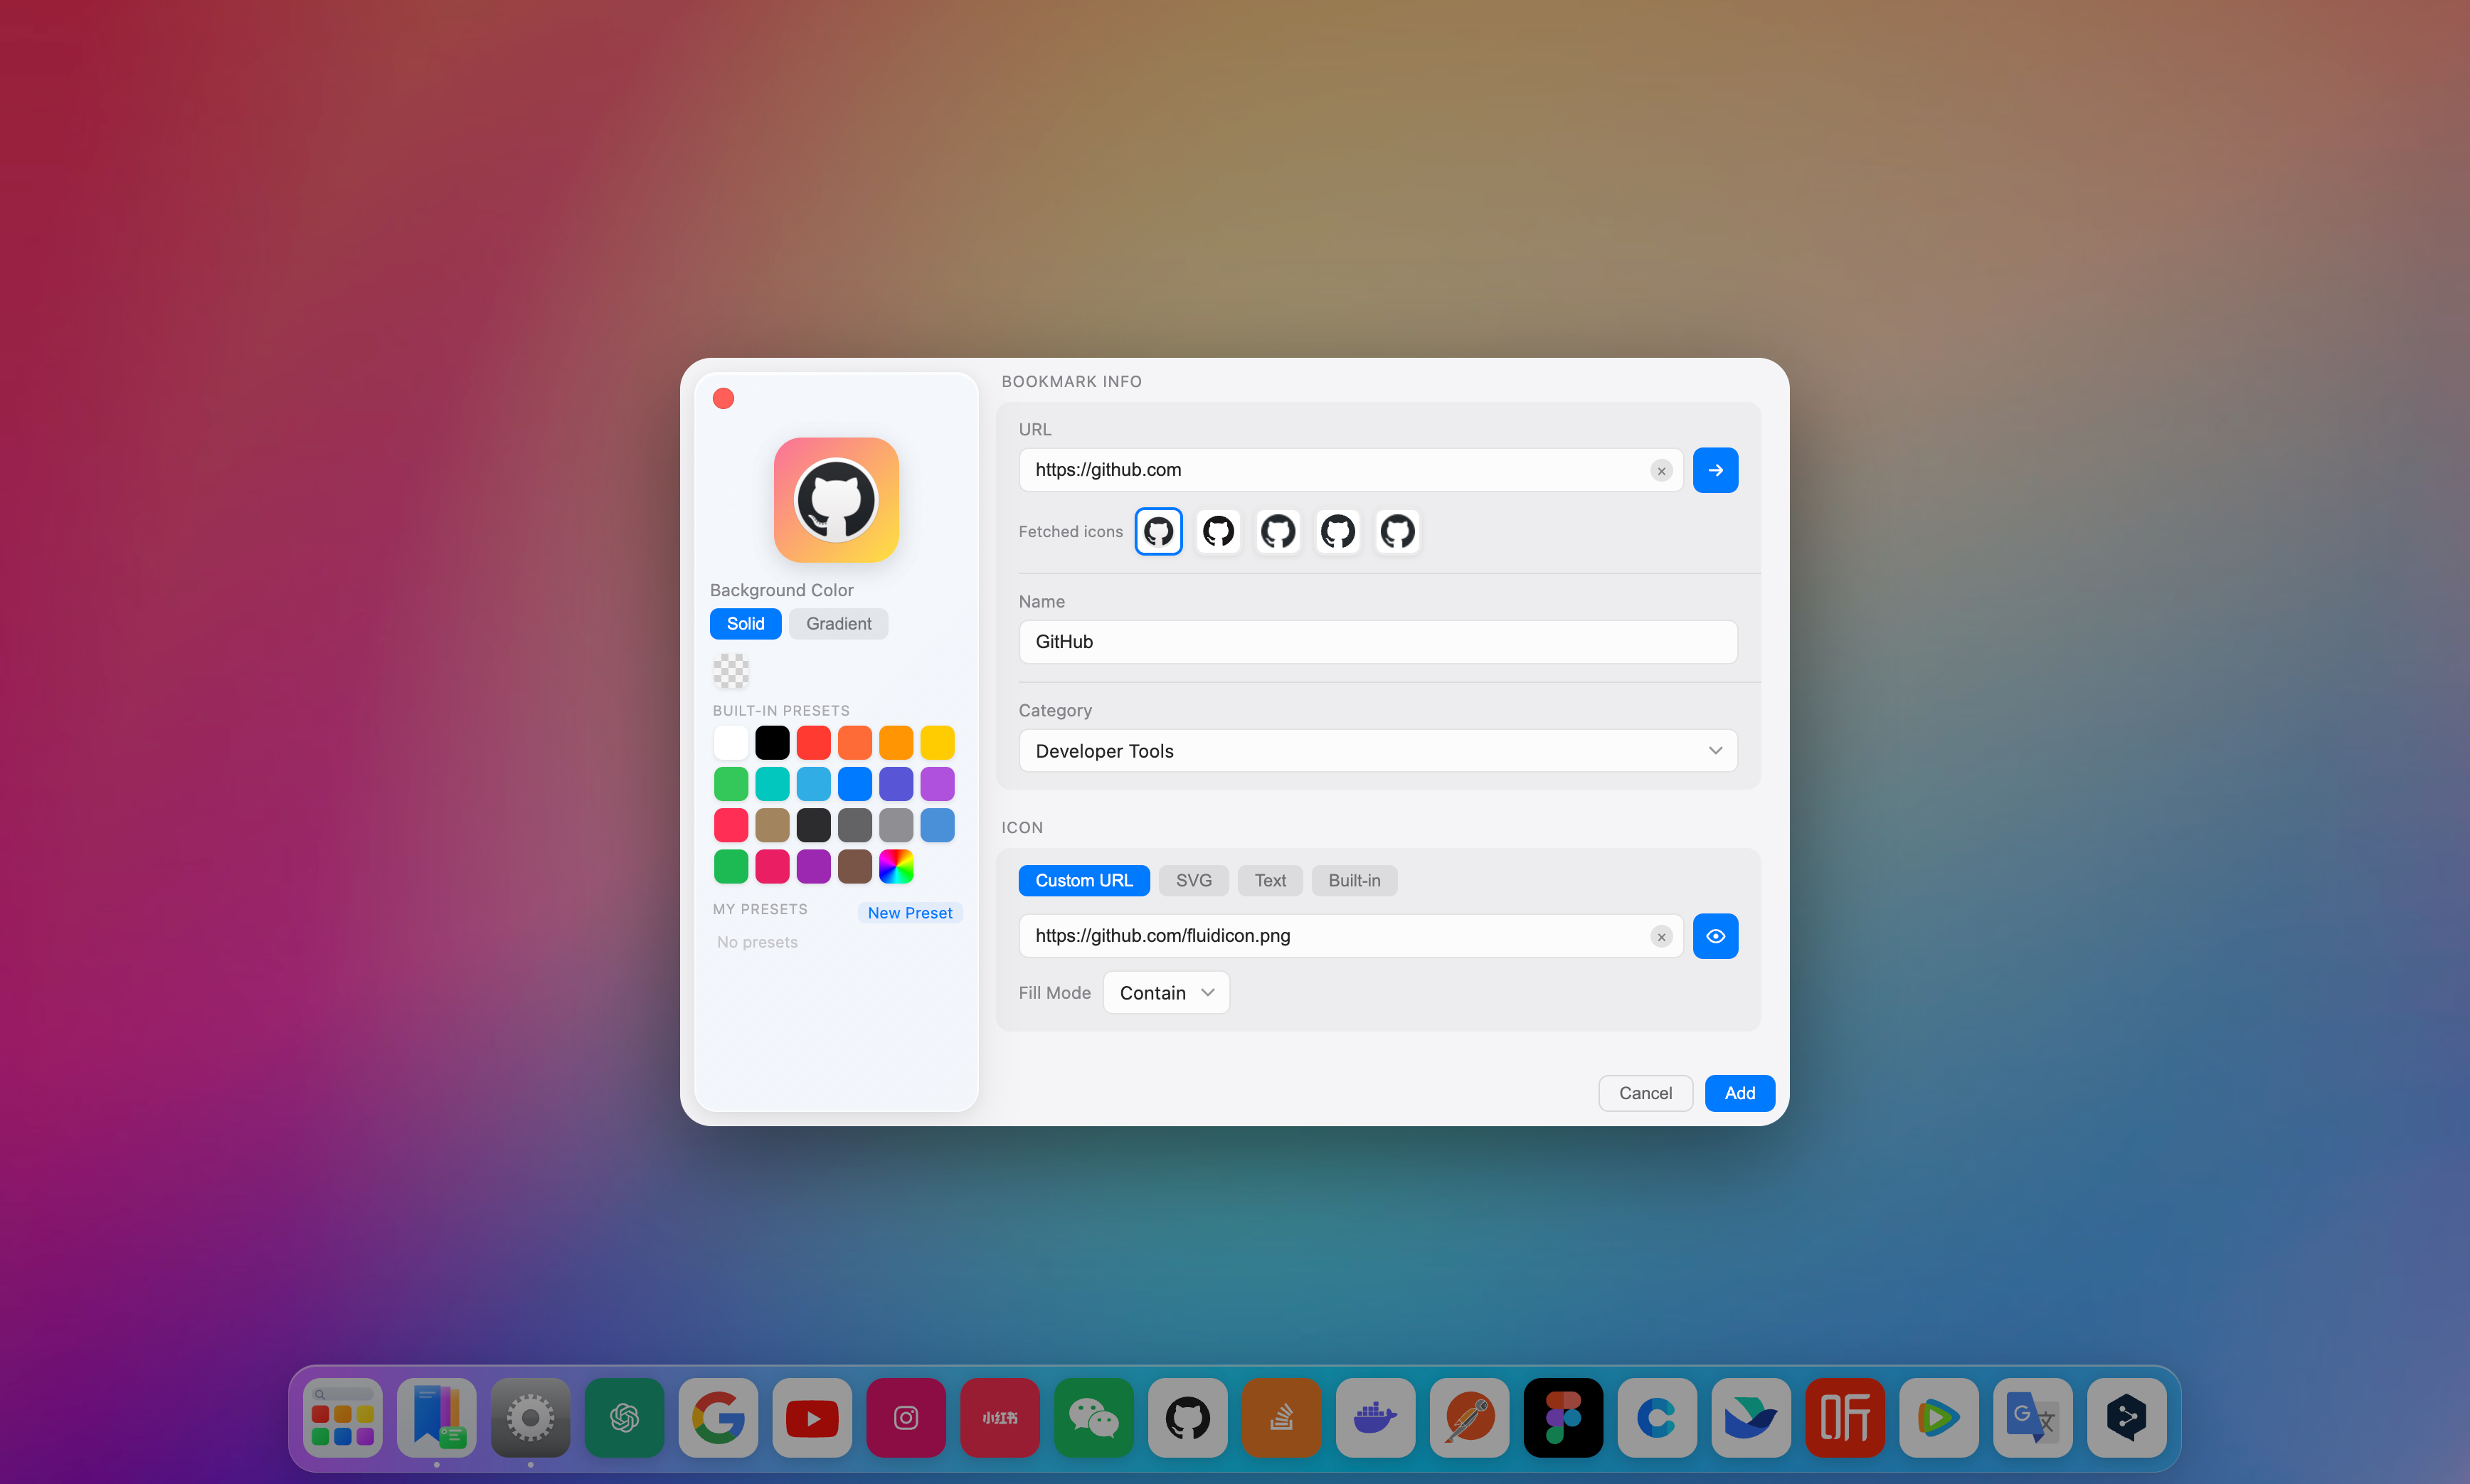Choose the second round fetched GitHub icon
This screenshot has height=1484, width=2470.
click(x=1217, y=531)
